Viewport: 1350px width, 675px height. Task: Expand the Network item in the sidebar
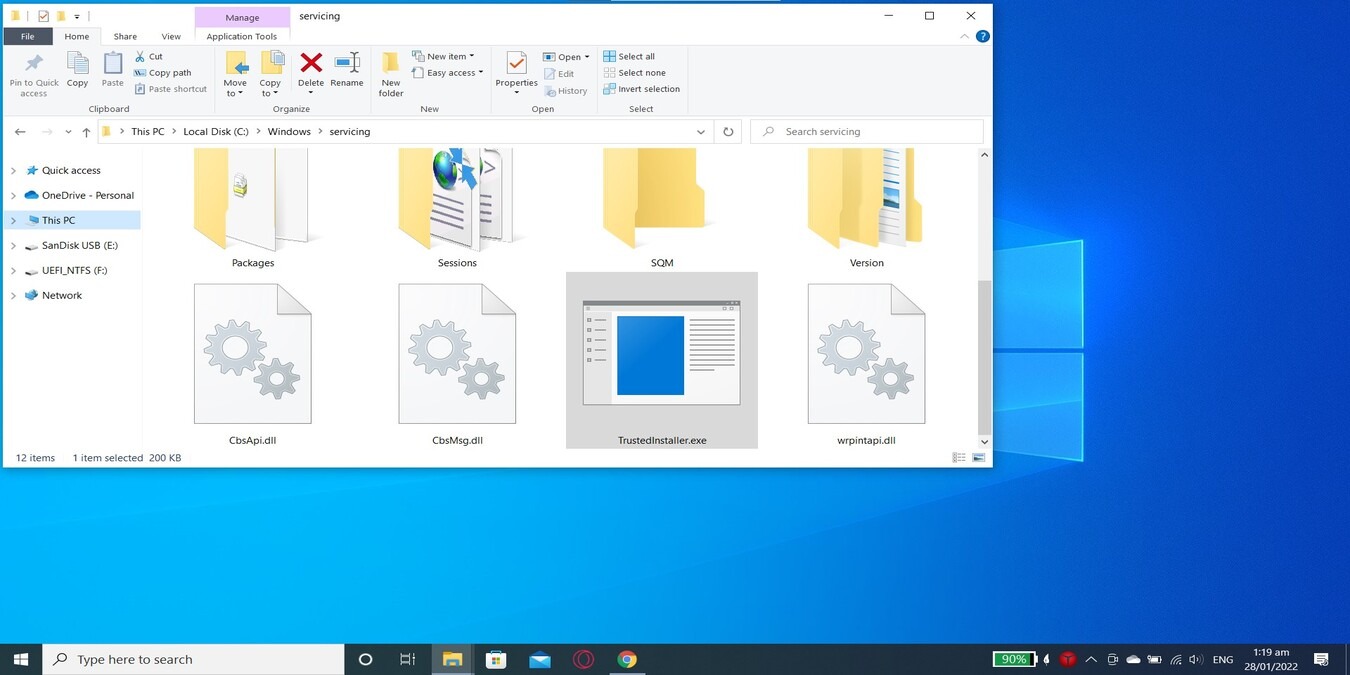[13, 295]
